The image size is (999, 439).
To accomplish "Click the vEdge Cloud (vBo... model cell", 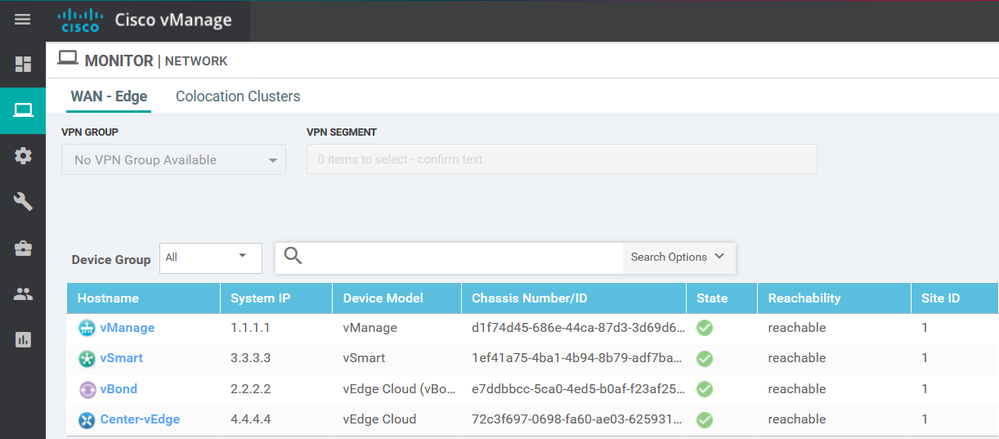I will [x=399, y=389].
